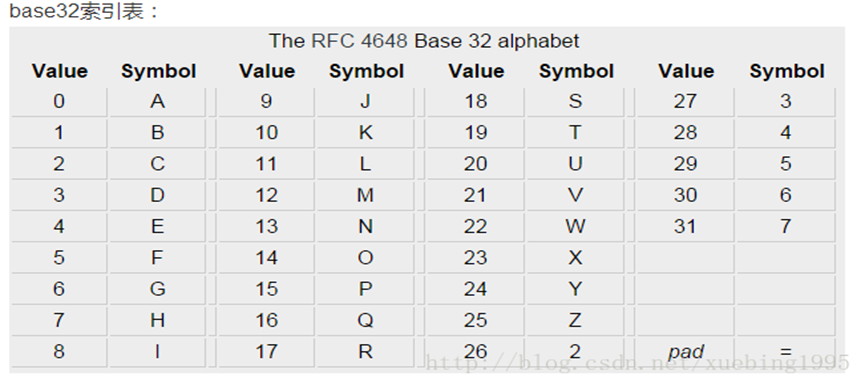This screenshot has width=865, height=386.
Task: Click the first 'Value' column header
Action: click(x=60, y=71)
